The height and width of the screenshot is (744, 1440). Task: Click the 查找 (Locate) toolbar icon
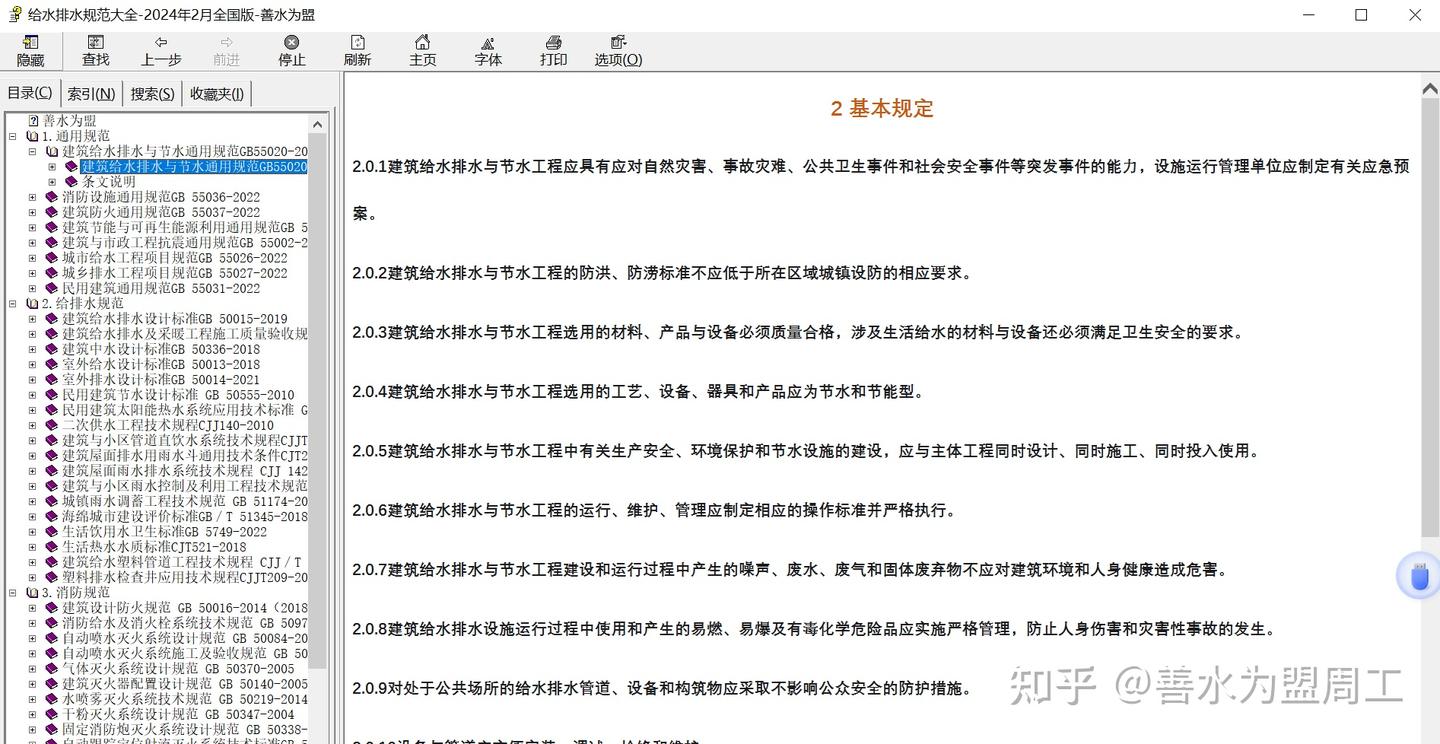(x=95, y=50)
